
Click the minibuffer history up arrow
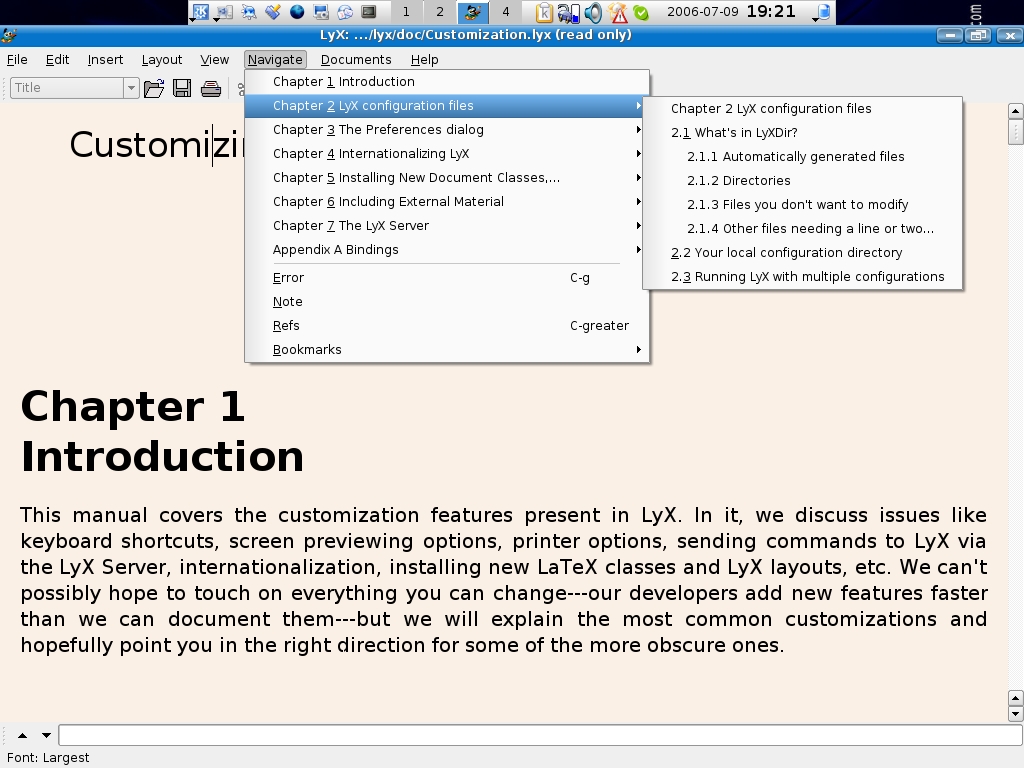(22, 736)
